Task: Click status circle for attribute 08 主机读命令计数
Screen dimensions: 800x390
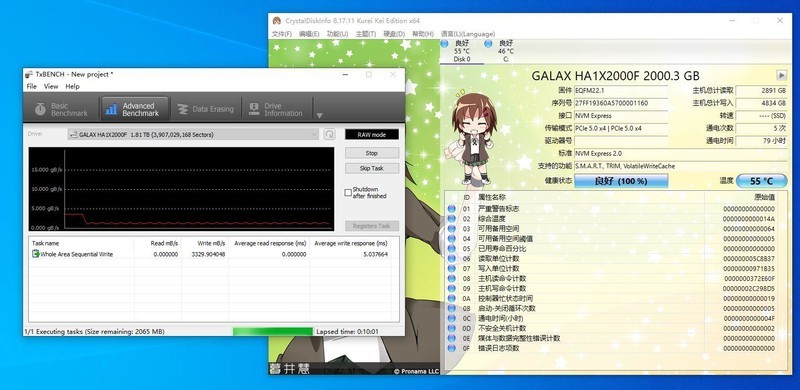Action: (452, 278)
